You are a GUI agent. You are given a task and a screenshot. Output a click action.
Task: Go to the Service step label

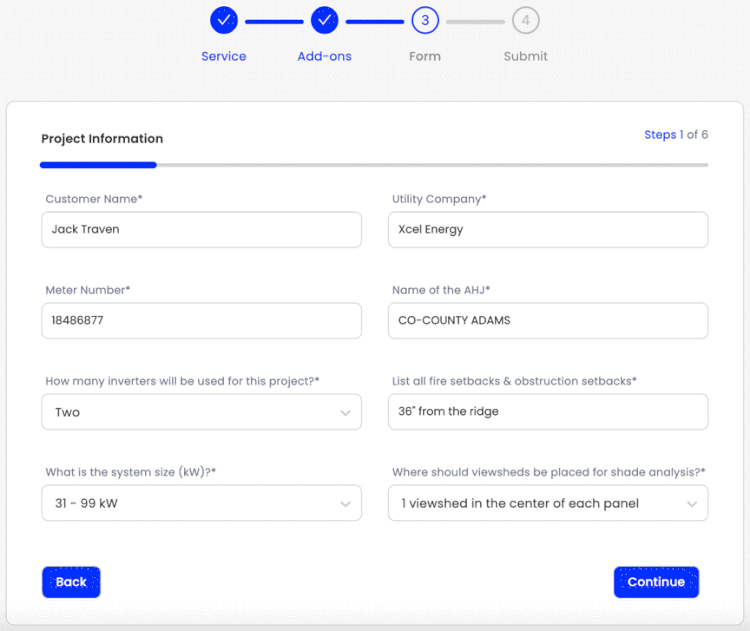point(224,56)
